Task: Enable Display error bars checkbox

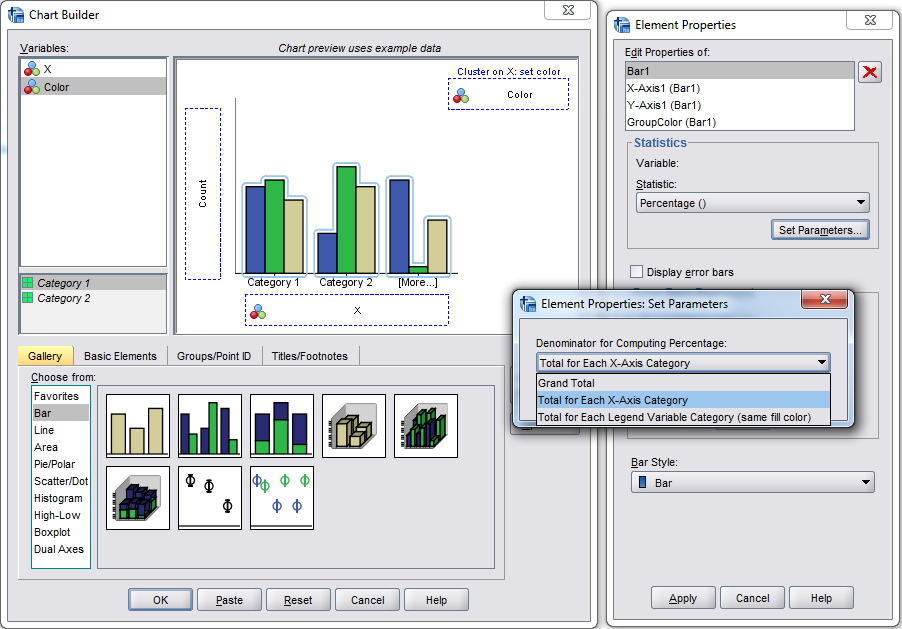Action: pyautogui.click(x=636, y=272)
